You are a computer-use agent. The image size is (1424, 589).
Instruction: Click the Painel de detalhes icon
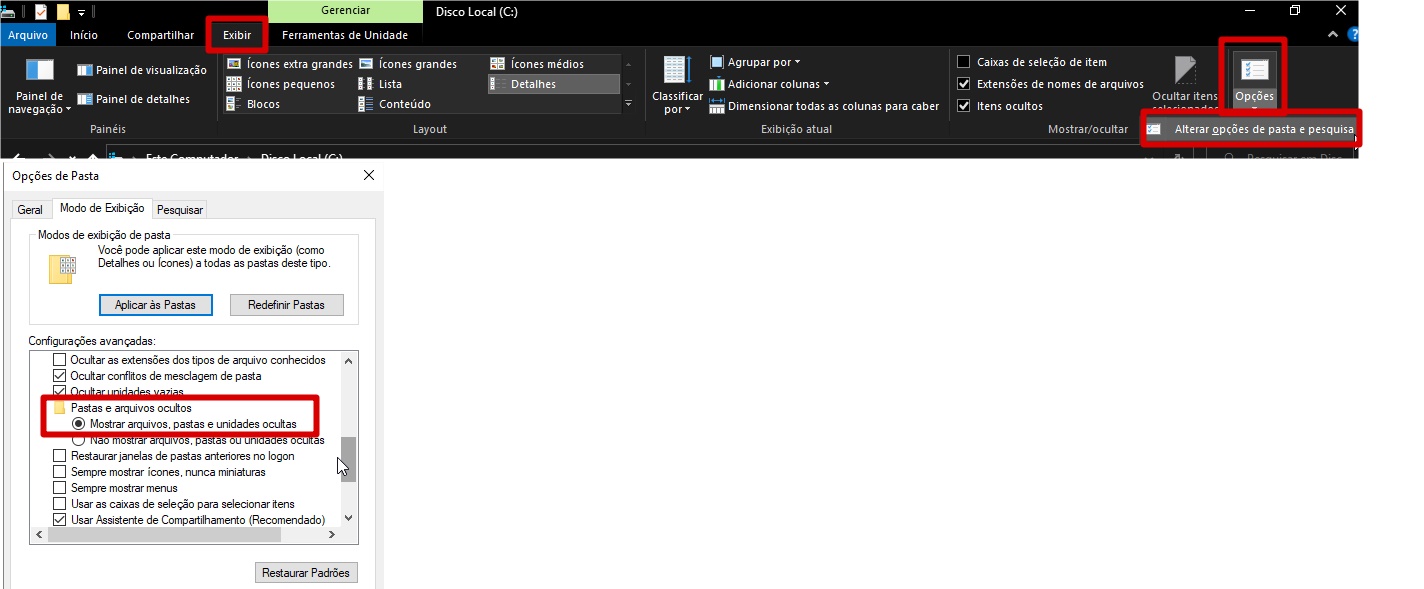84,99
